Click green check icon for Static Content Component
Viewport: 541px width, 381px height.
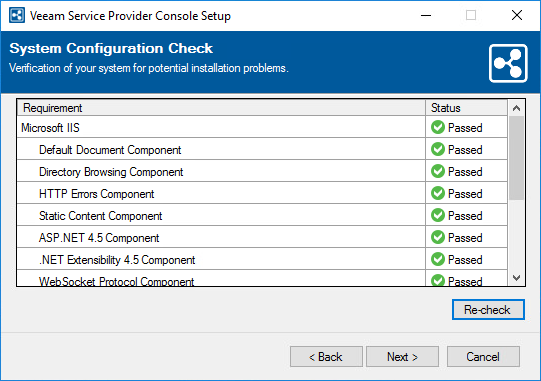coord(438,216)
